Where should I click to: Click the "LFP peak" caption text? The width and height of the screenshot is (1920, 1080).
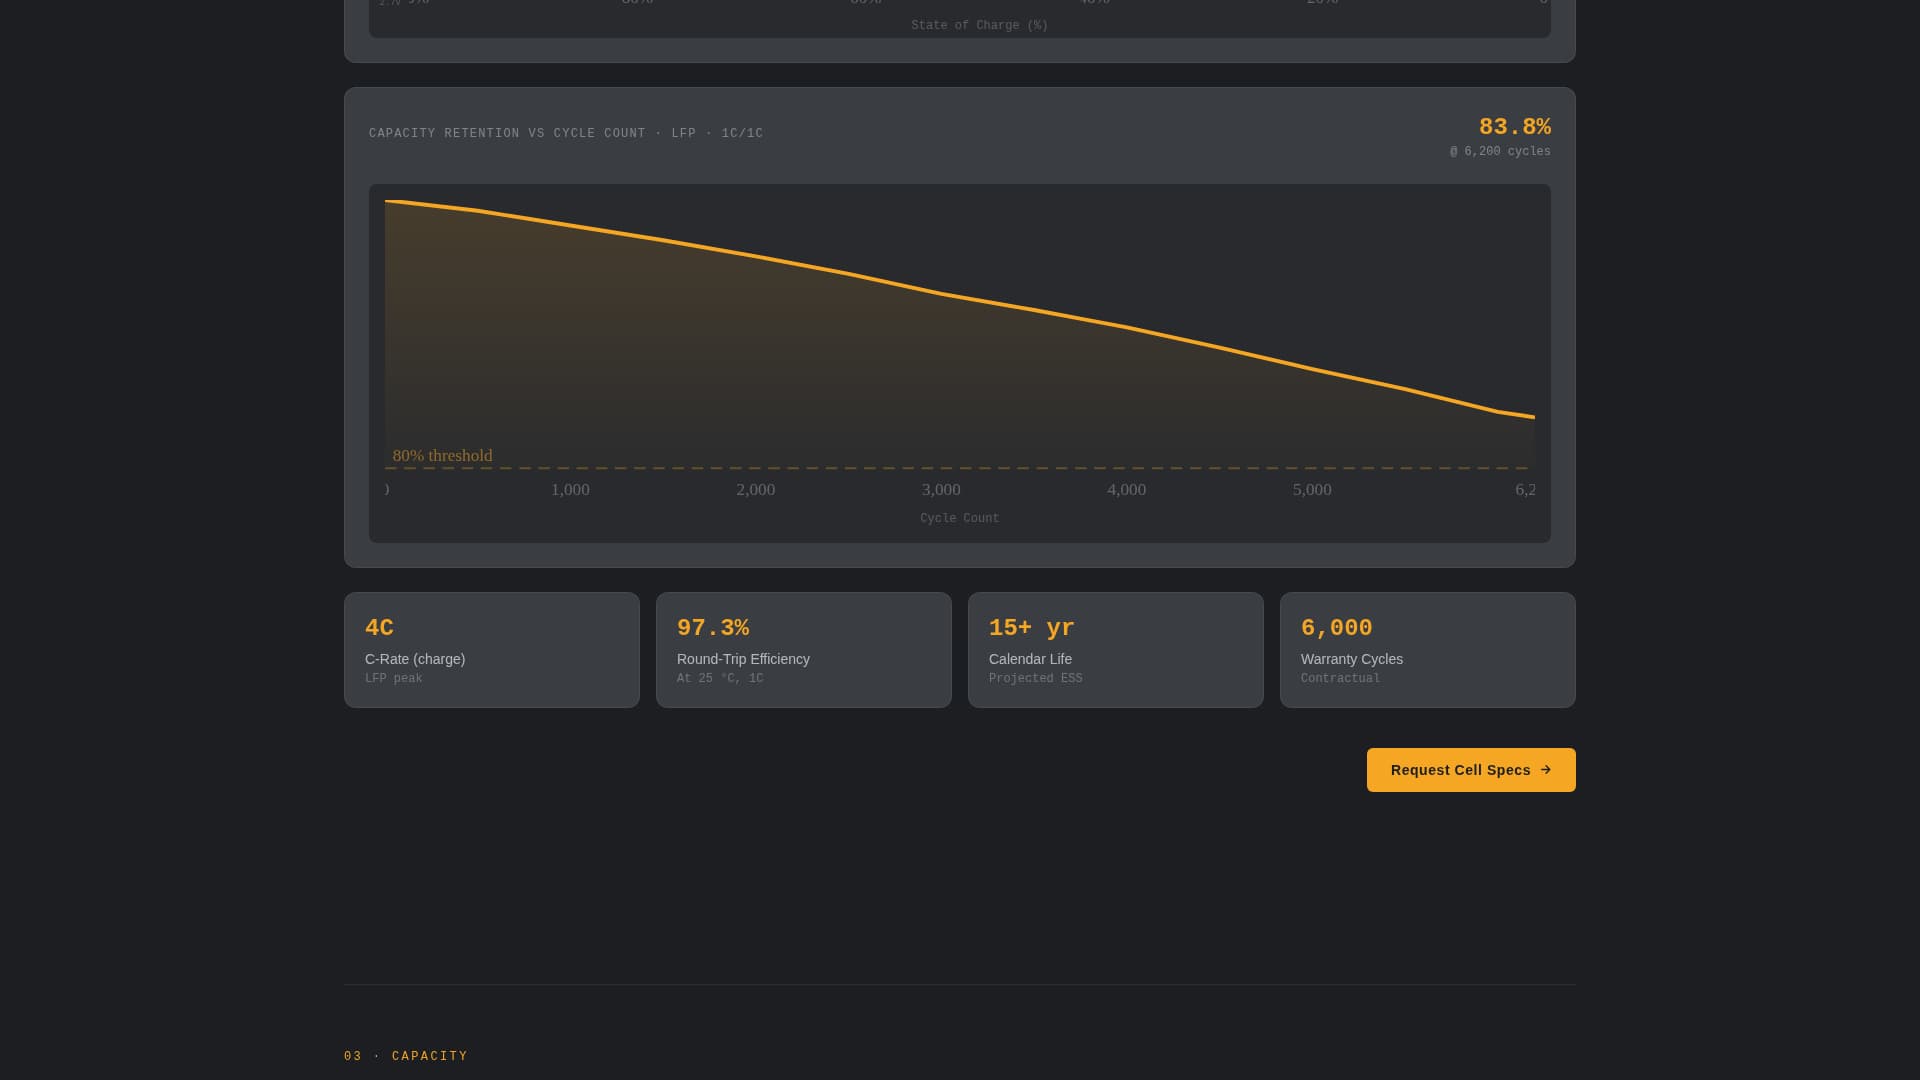[393, 678]
